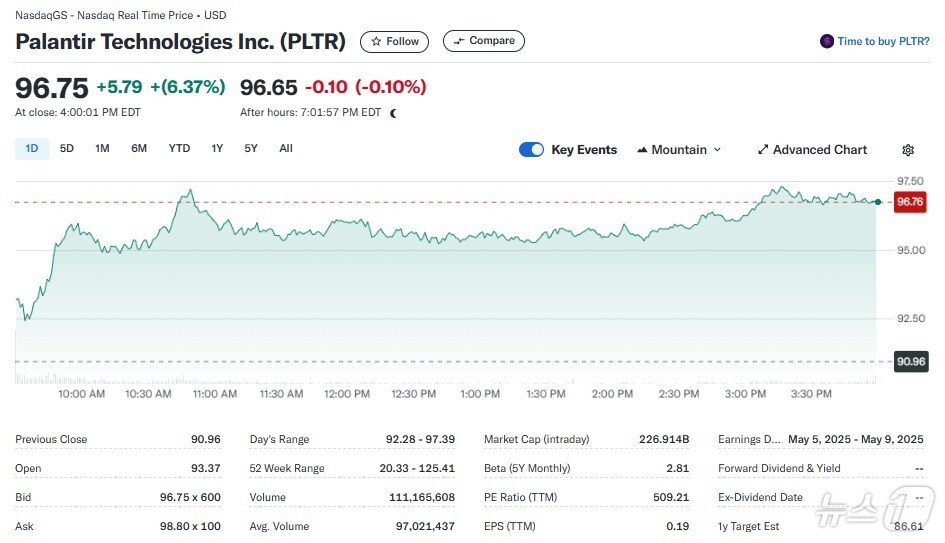Open chart settings gear icon
Screen dimensions: 945x543
click(x=908, y=150)
